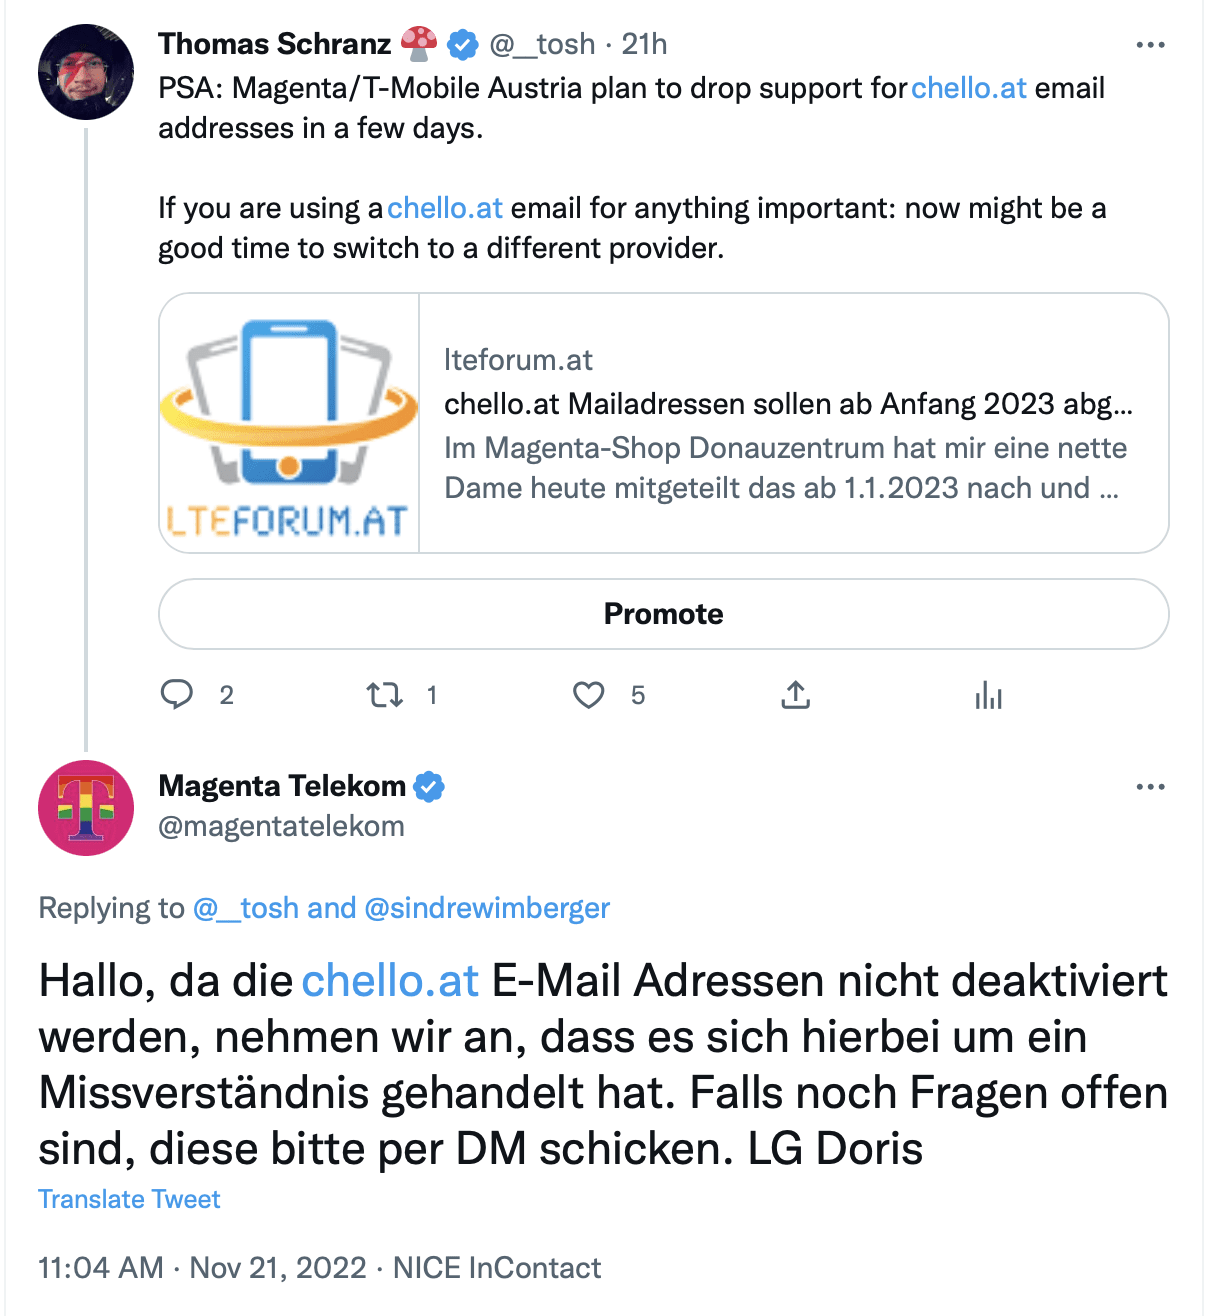Screen dimensions: 1212x1316
Task: Click the @__tosh mention in the reply header
Action: coord(245,908)
